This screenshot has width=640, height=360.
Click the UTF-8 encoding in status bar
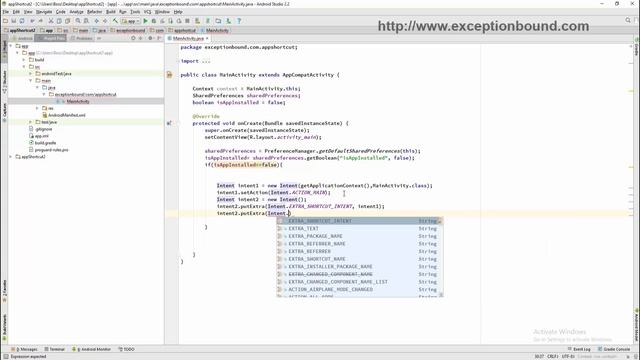click(x=568, y=356)
